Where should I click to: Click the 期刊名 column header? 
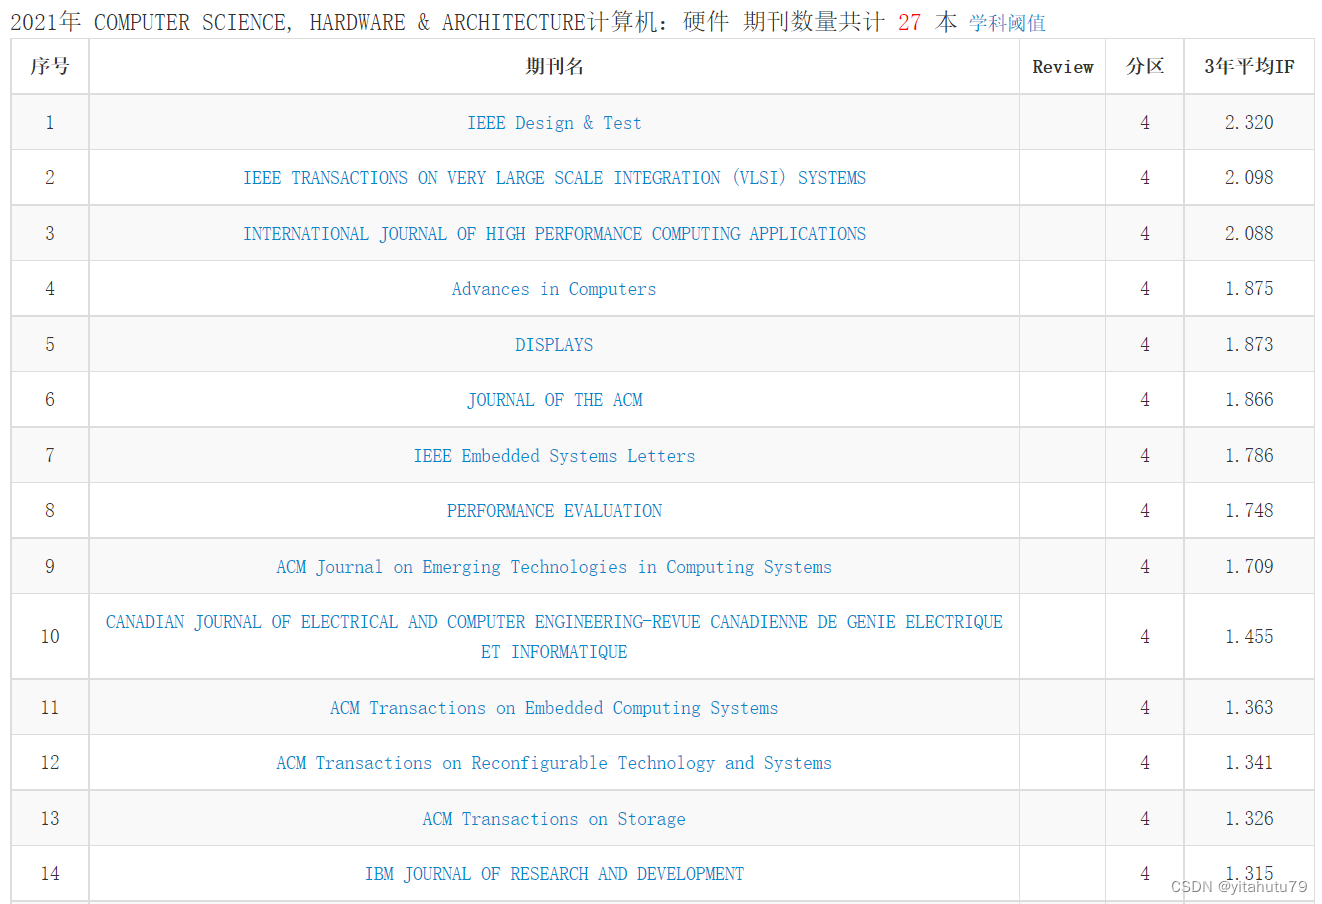(554, 67)
